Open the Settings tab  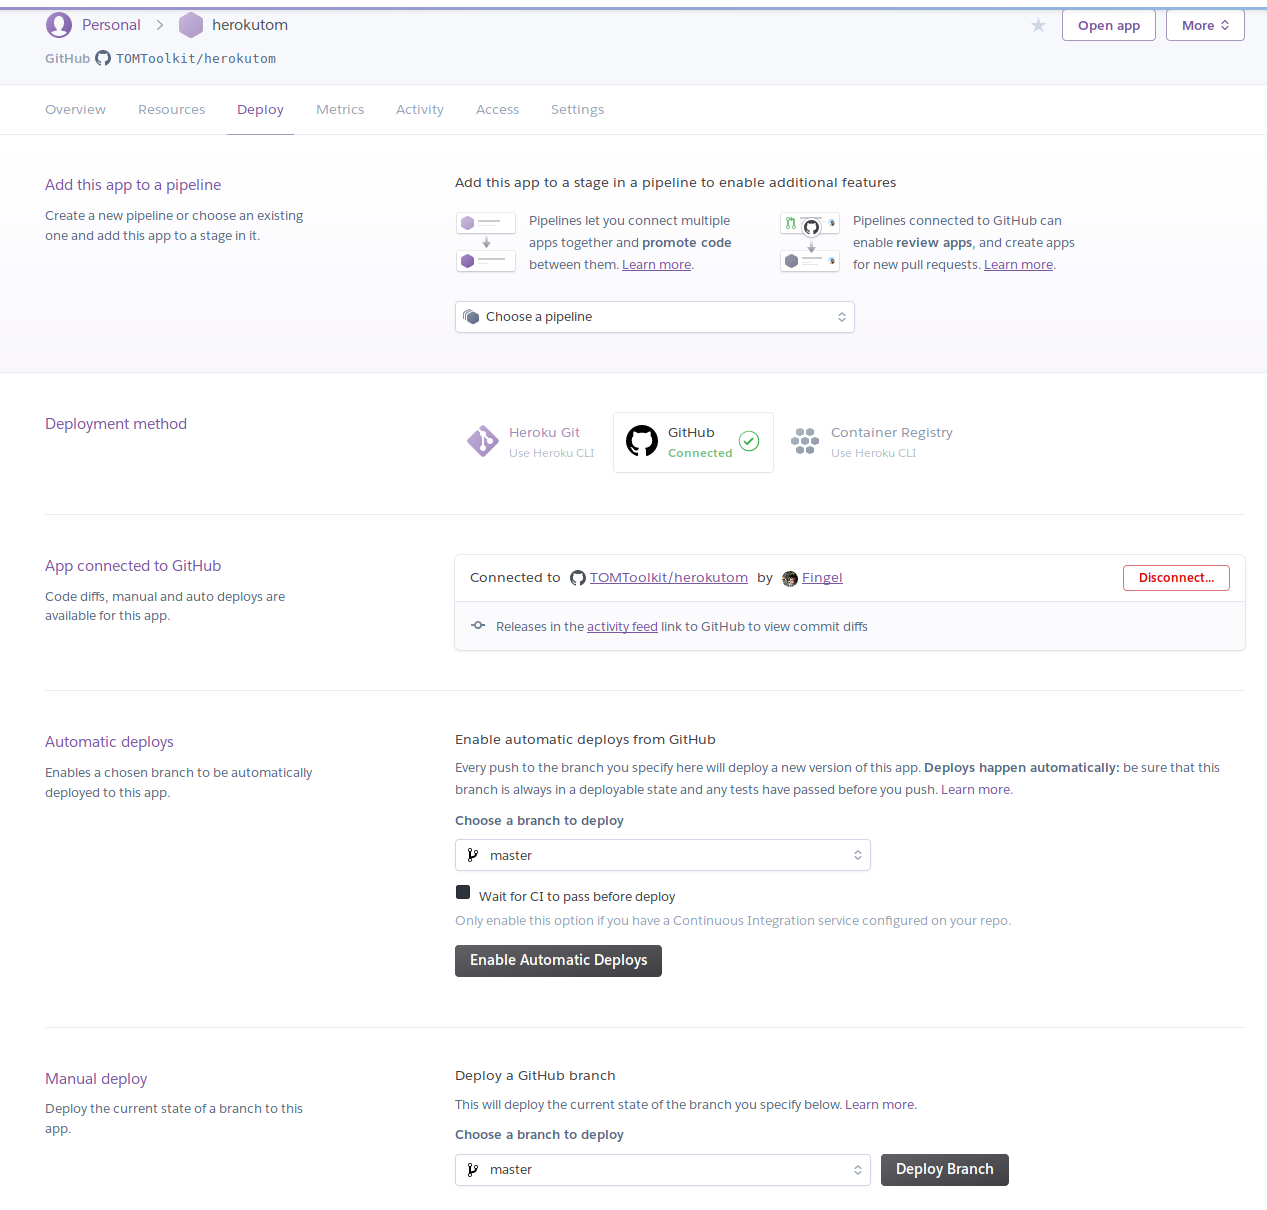click(577, 109)
